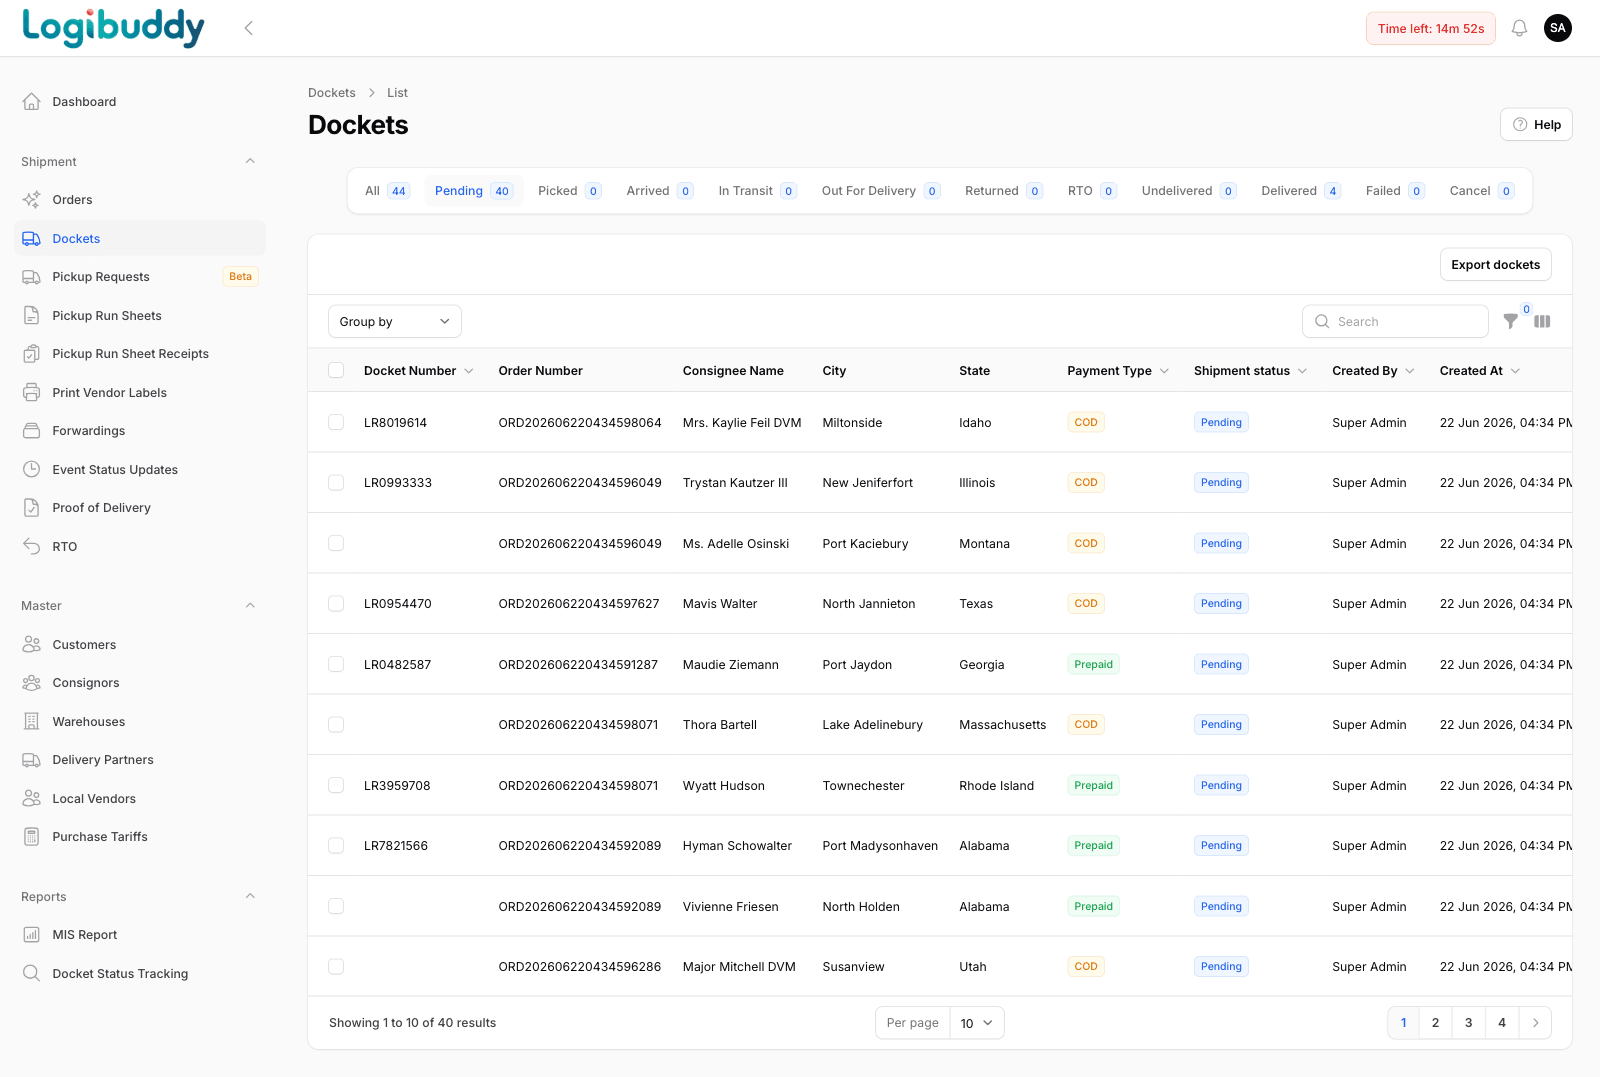Viewport: 1600px width, 1077px height.
Task: Select the row checkbox for LR0954470
Action: 336,604
